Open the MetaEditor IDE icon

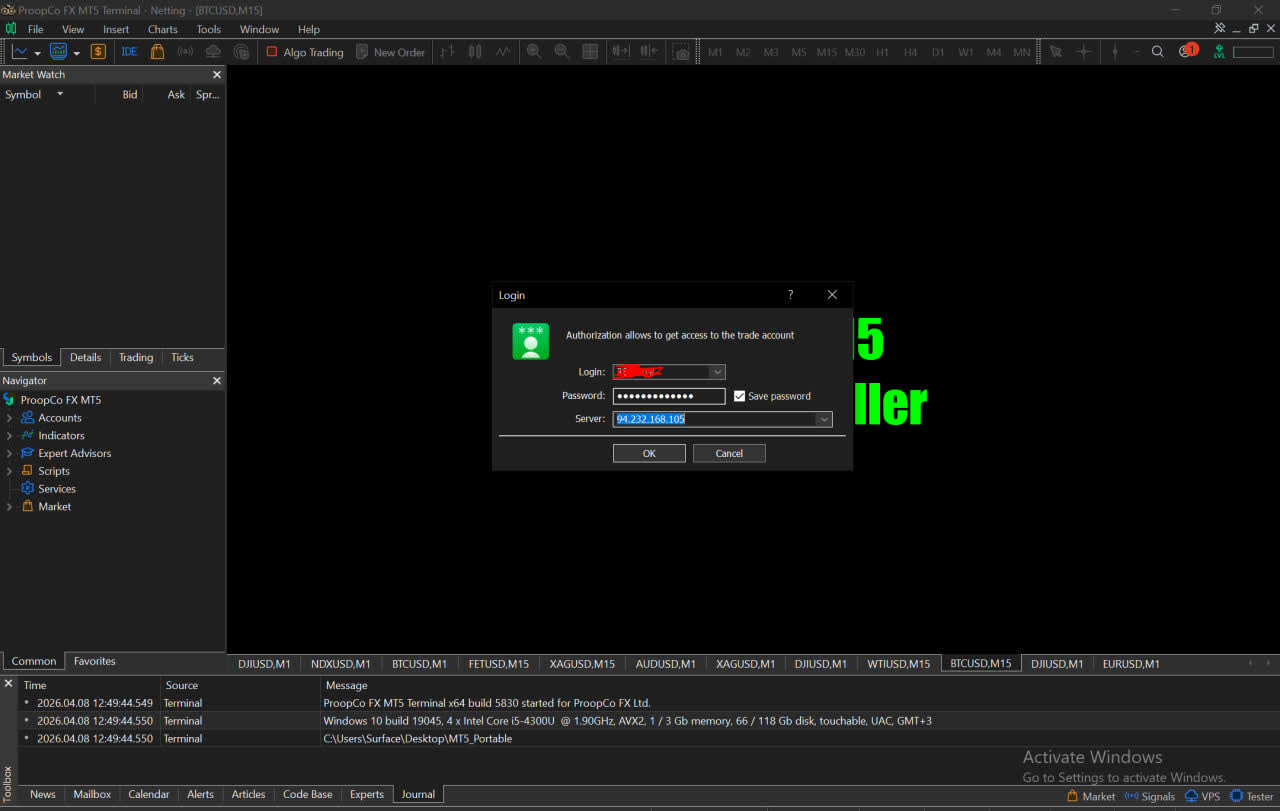click(x=129, y=52)
